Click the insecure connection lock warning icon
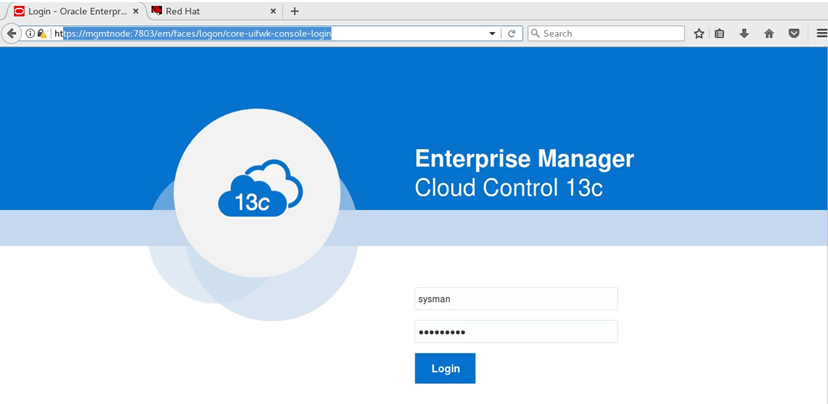828x404 pixels. pos(42,33)
